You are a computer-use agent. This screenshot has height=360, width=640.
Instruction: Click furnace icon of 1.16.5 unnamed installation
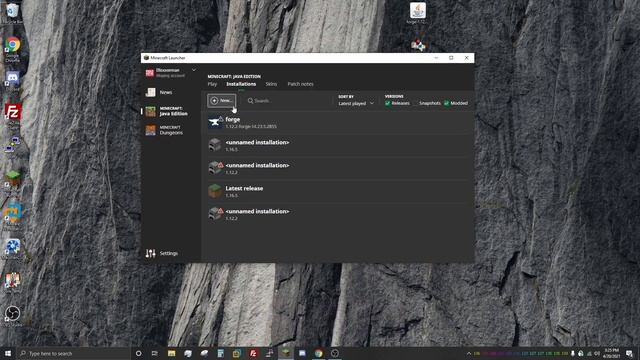[215, 145]
